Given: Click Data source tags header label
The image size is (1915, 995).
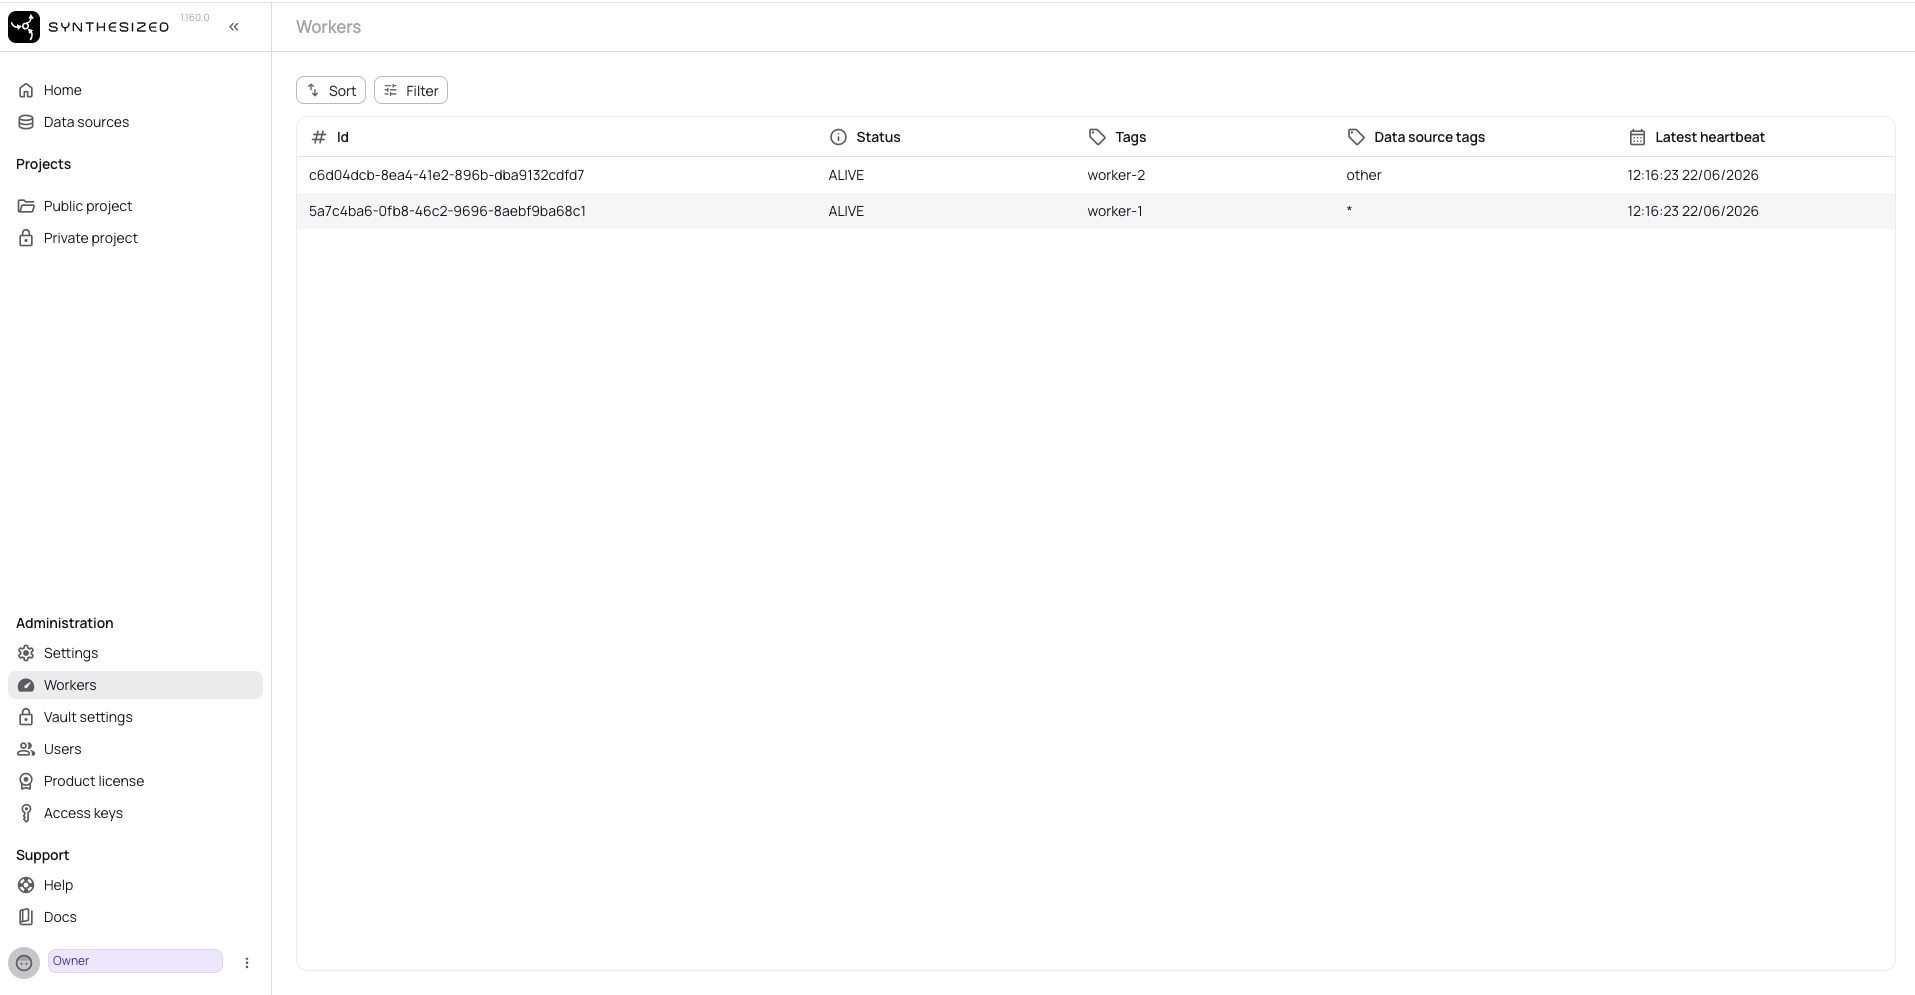Looking at the screenshot, I should coord(1429,137).
